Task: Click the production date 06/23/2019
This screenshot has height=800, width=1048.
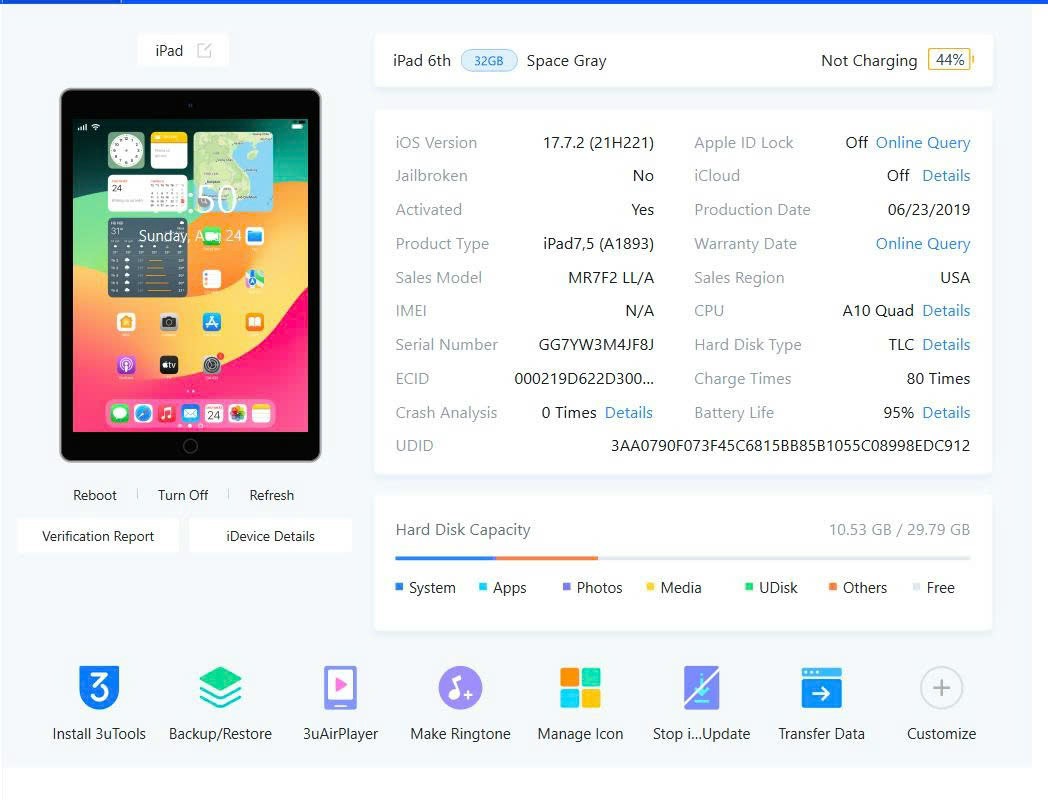Action: 928,210
